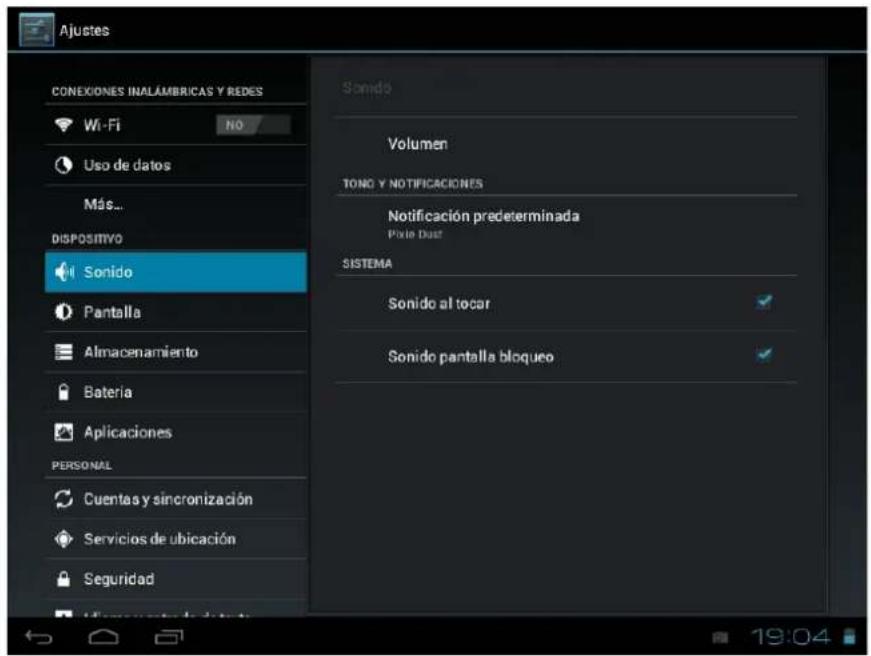
Task: Tap the Recent apps navigation button
Action: coord(169,637)
